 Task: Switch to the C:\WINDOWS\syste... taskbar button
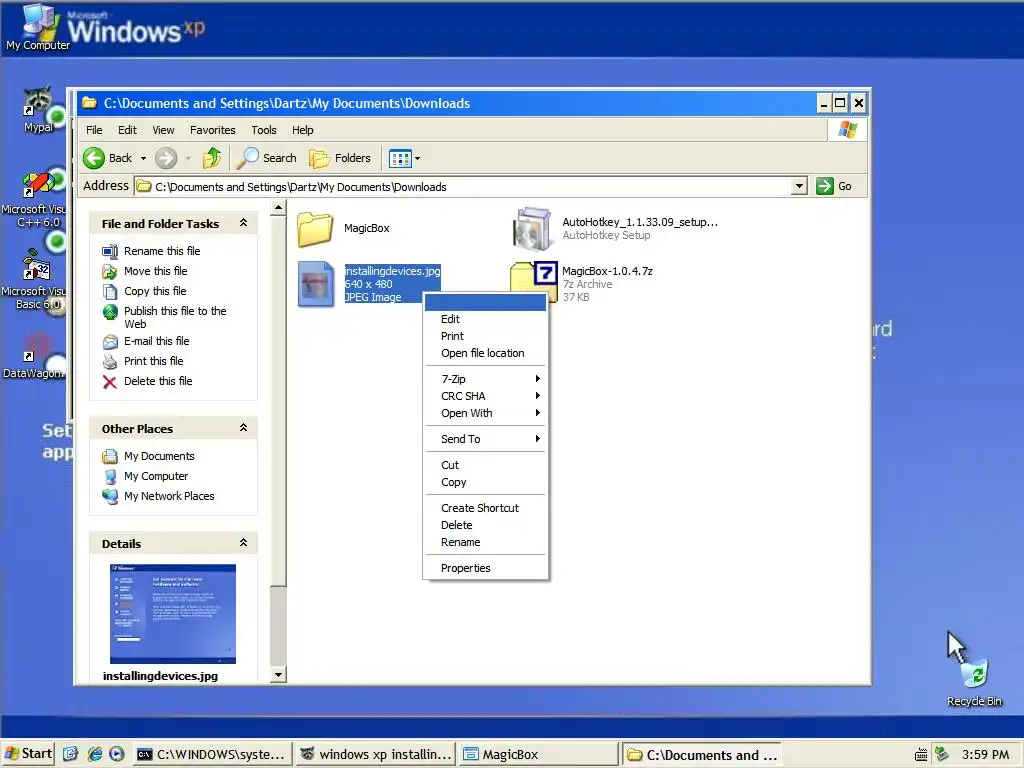click(x=212, y=755)
